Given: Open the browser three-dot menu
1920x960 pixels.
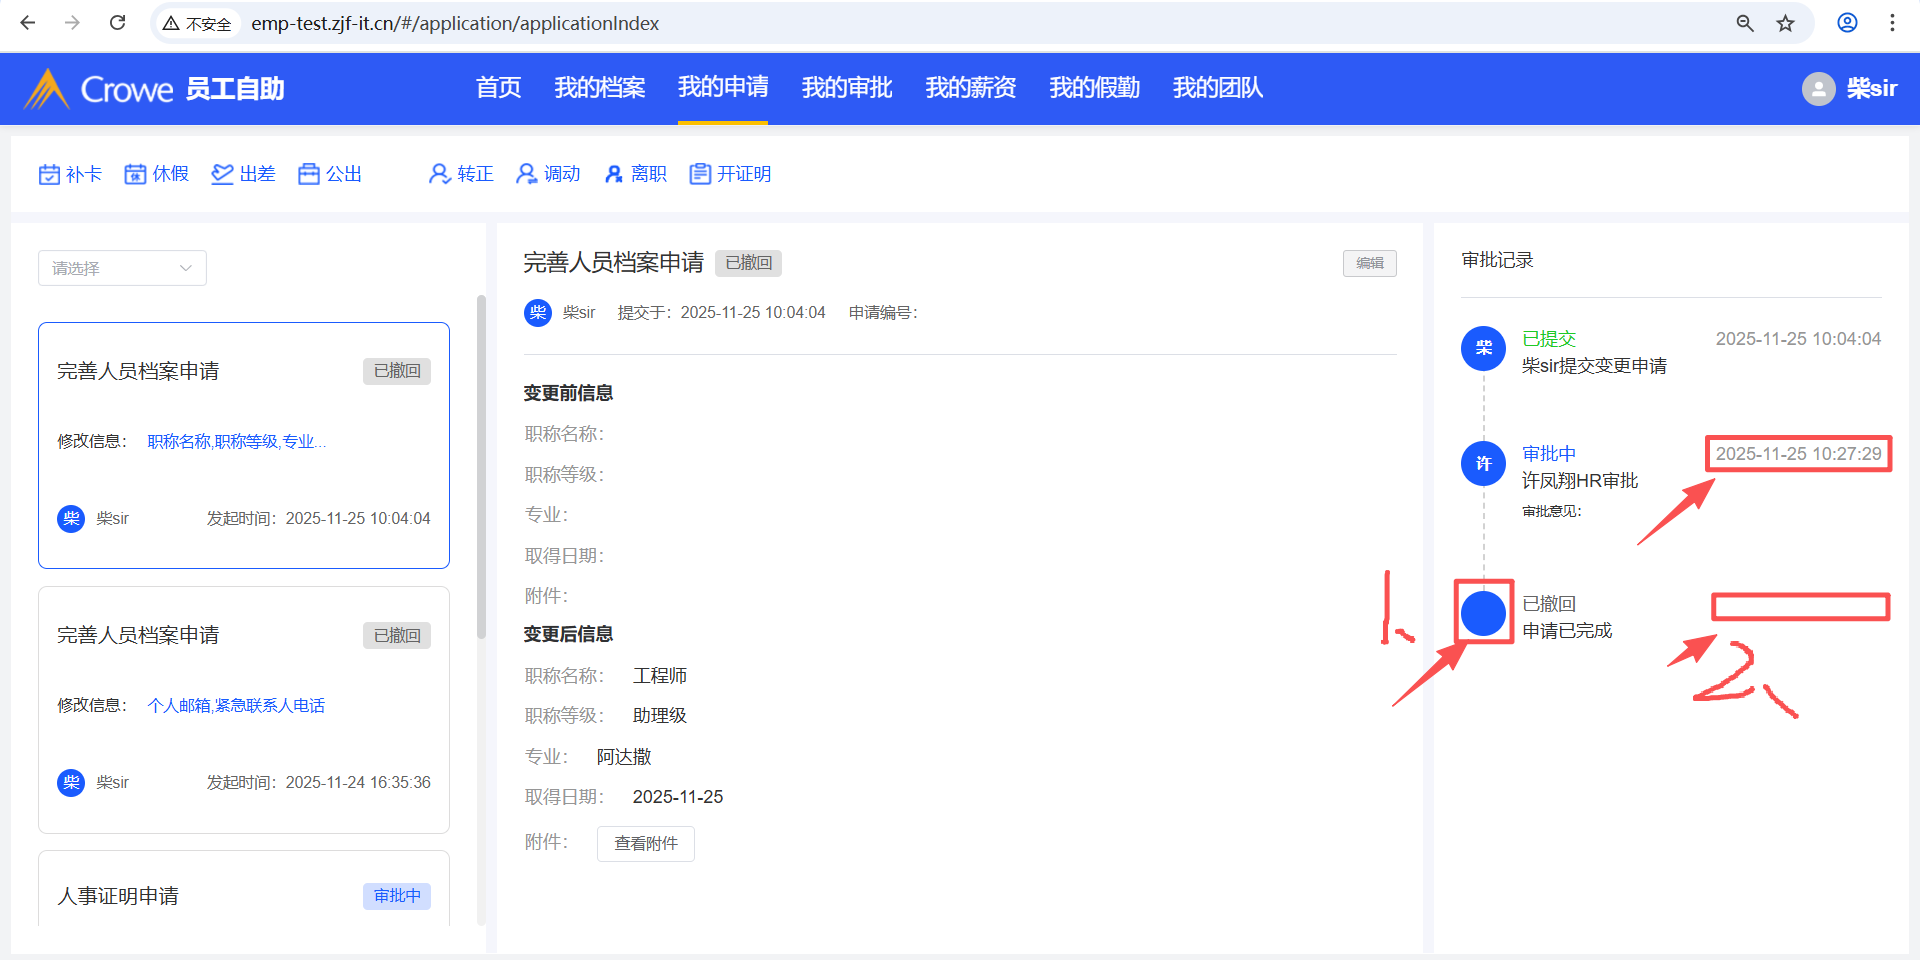Looking at the screenshot, I should pos(1892,23).
